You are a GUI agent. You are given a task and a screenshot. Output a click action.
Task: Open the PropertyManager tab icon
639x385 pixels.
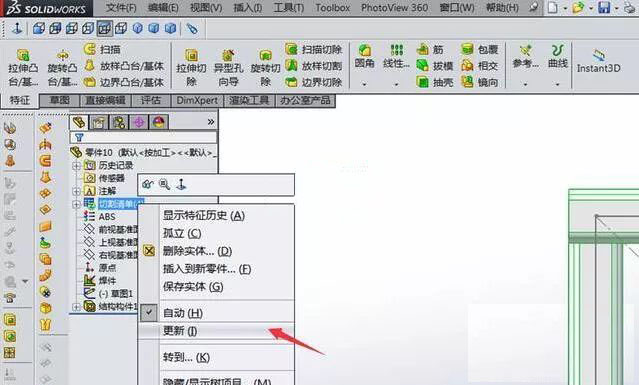[99, 122]
